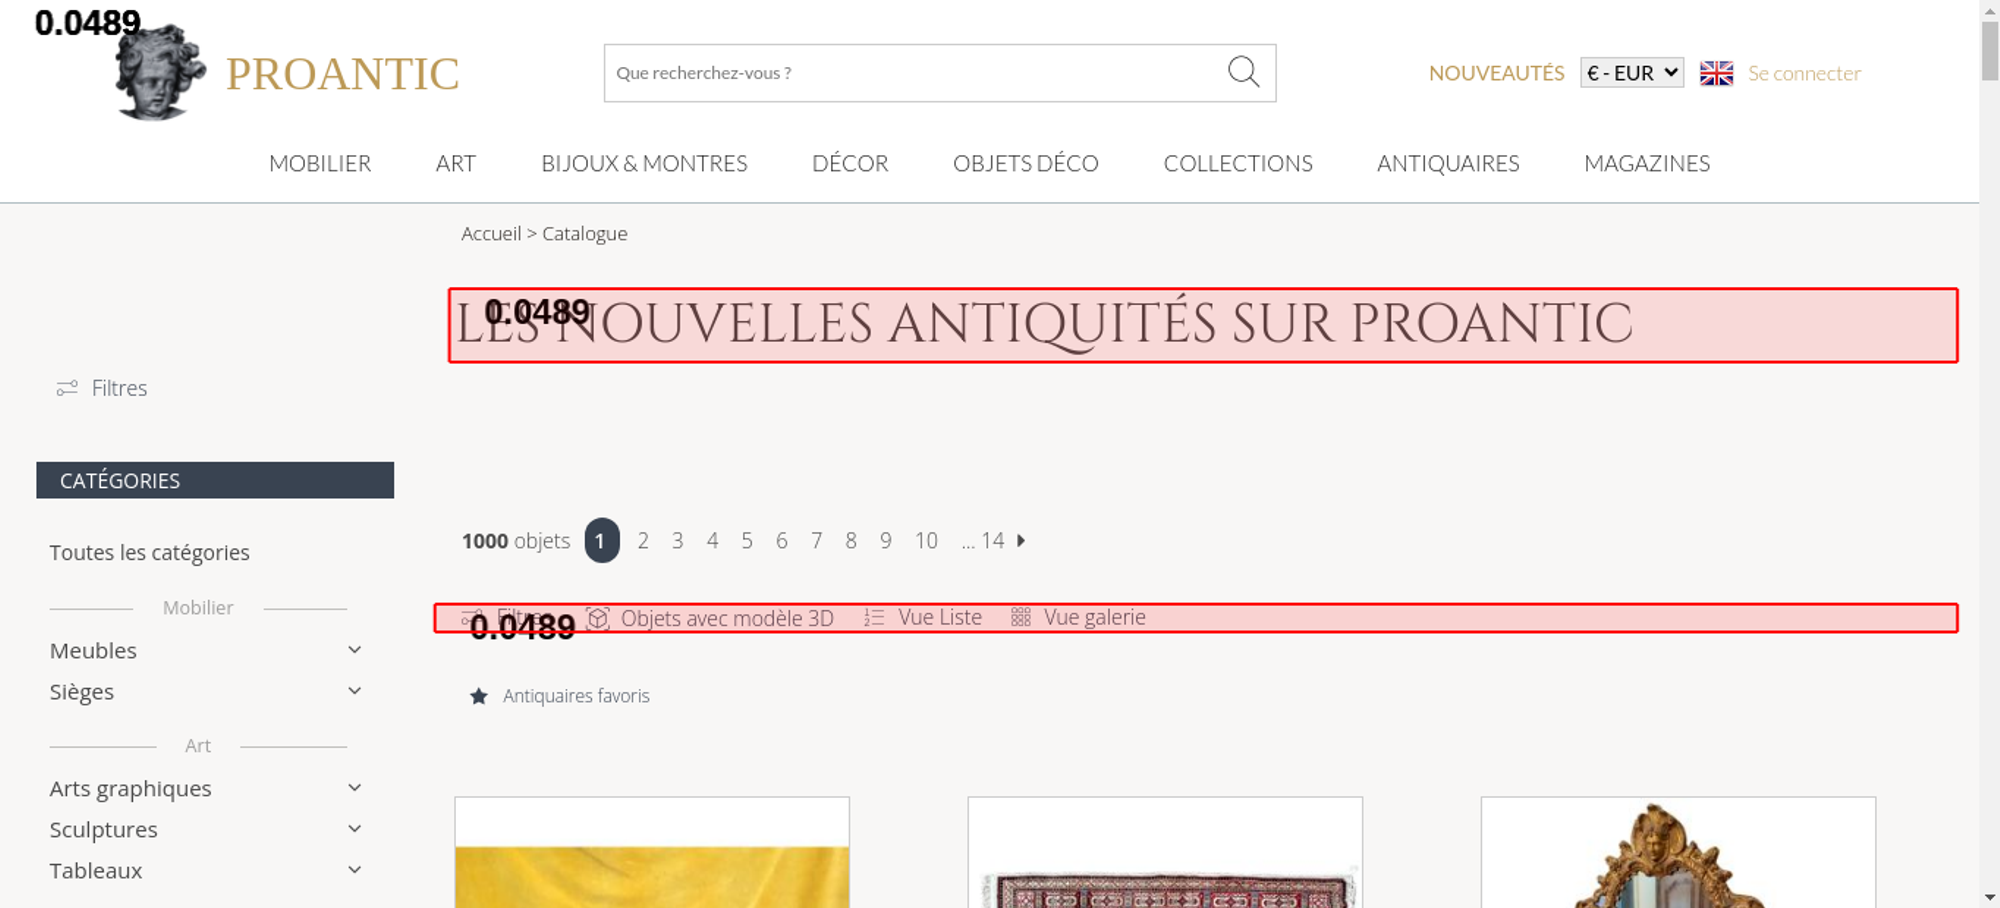
Task: Click the search magnifier icon
Action: pos(1243,72)
